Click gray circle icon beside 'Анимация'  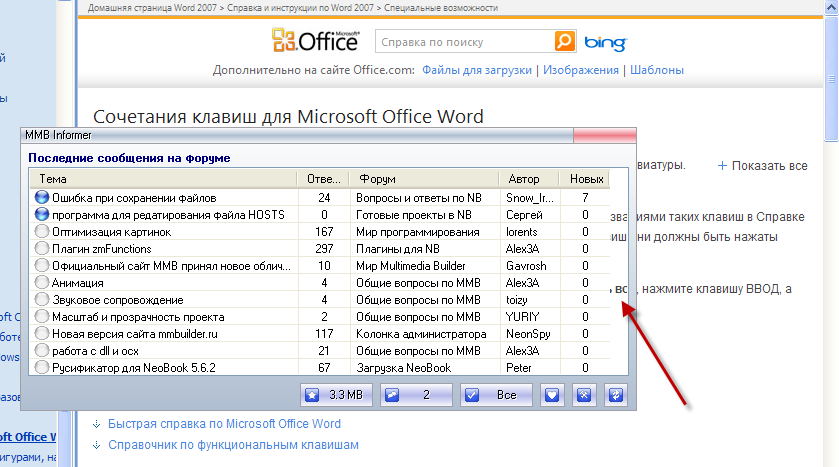tap(42, 282)
